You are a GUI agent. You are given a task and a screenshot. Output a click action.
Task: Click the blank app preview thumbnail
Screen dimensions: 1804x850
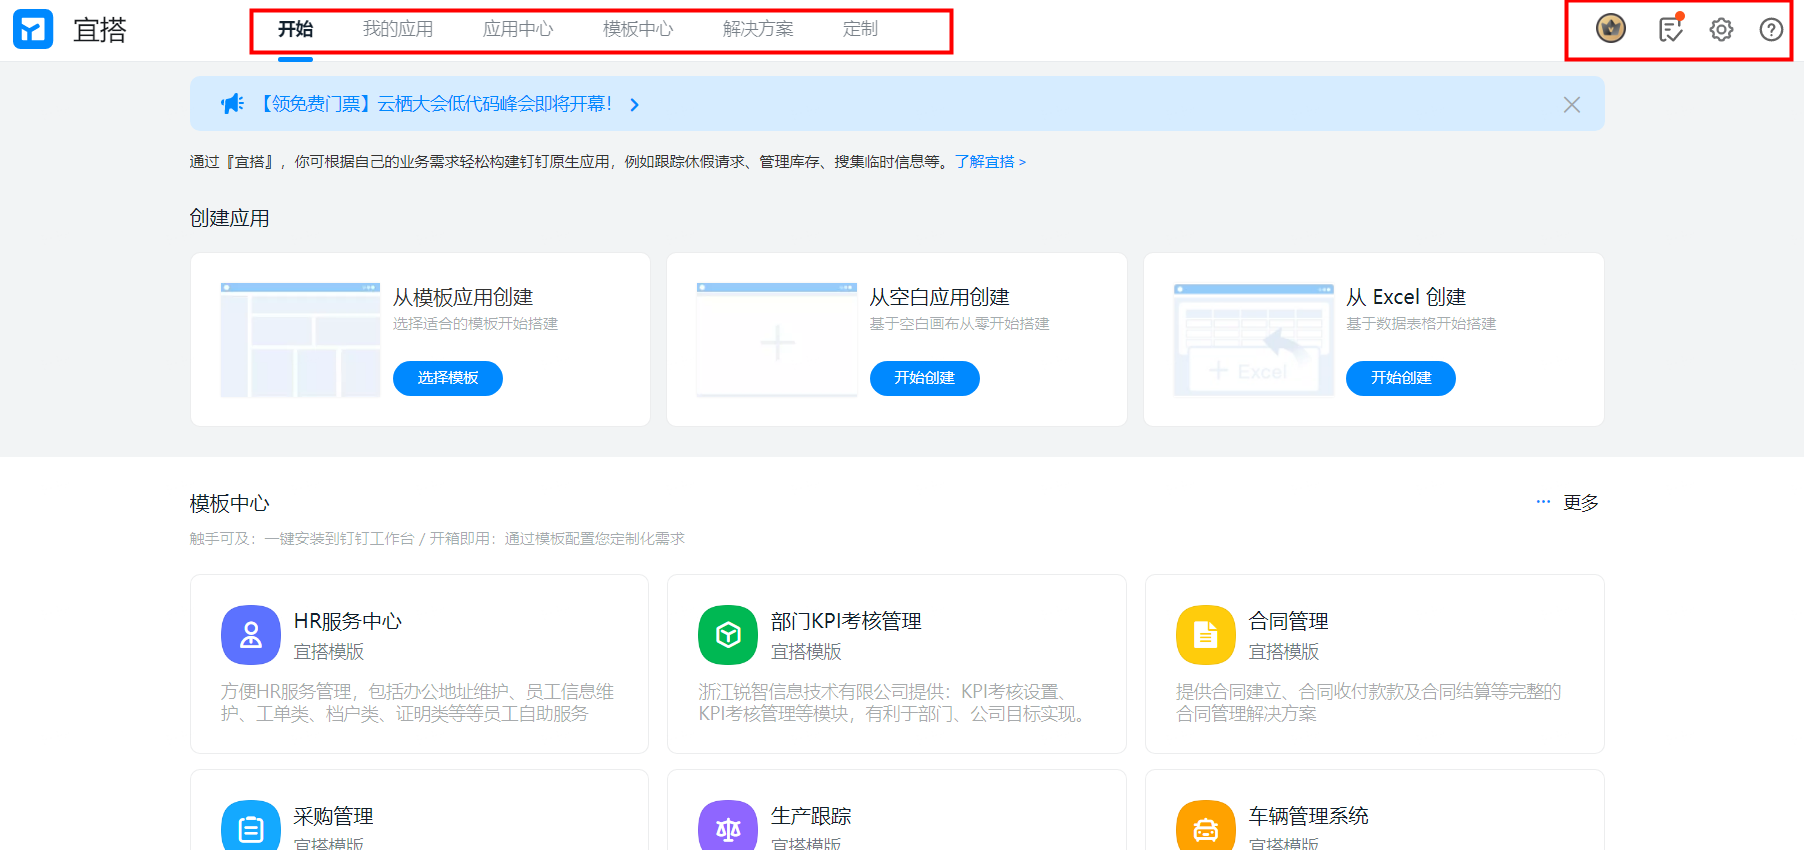click(777, 340)
